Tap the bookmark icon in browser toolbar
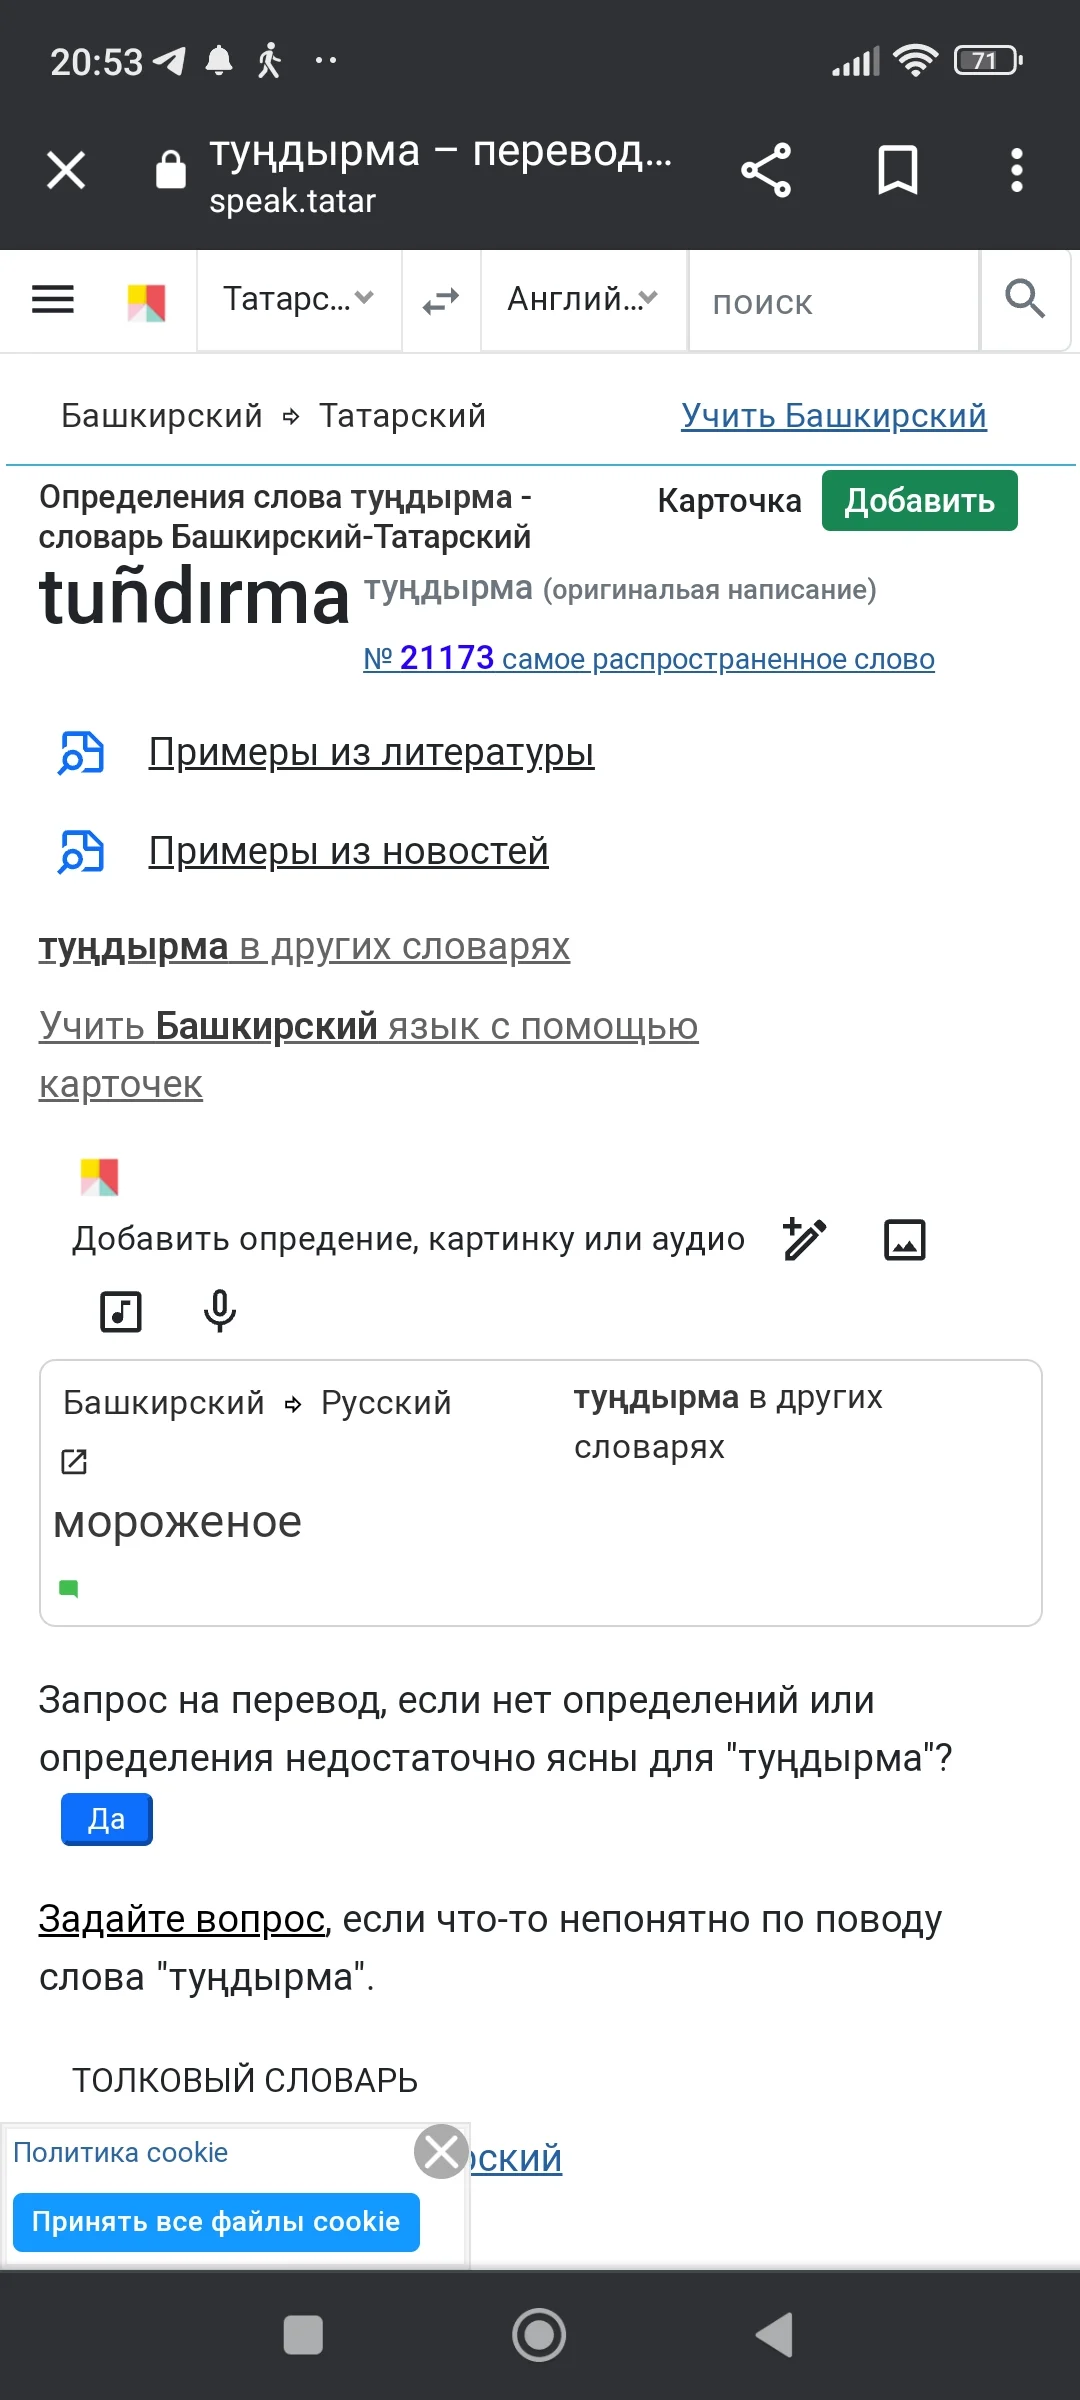Screen dimensions: 1080x2400 point(897,169)
